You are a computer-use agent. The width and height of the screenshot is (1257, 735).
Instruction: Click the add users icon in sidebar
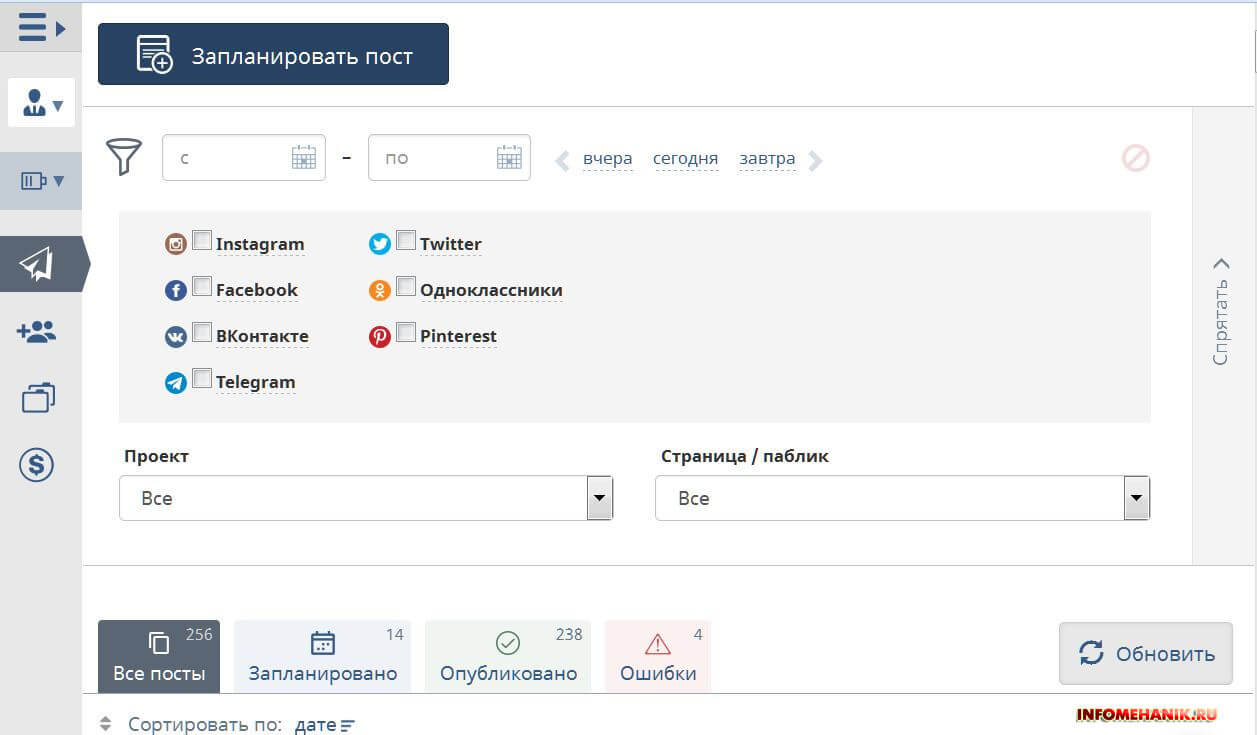pyautogui.click(x=36, y=332)
